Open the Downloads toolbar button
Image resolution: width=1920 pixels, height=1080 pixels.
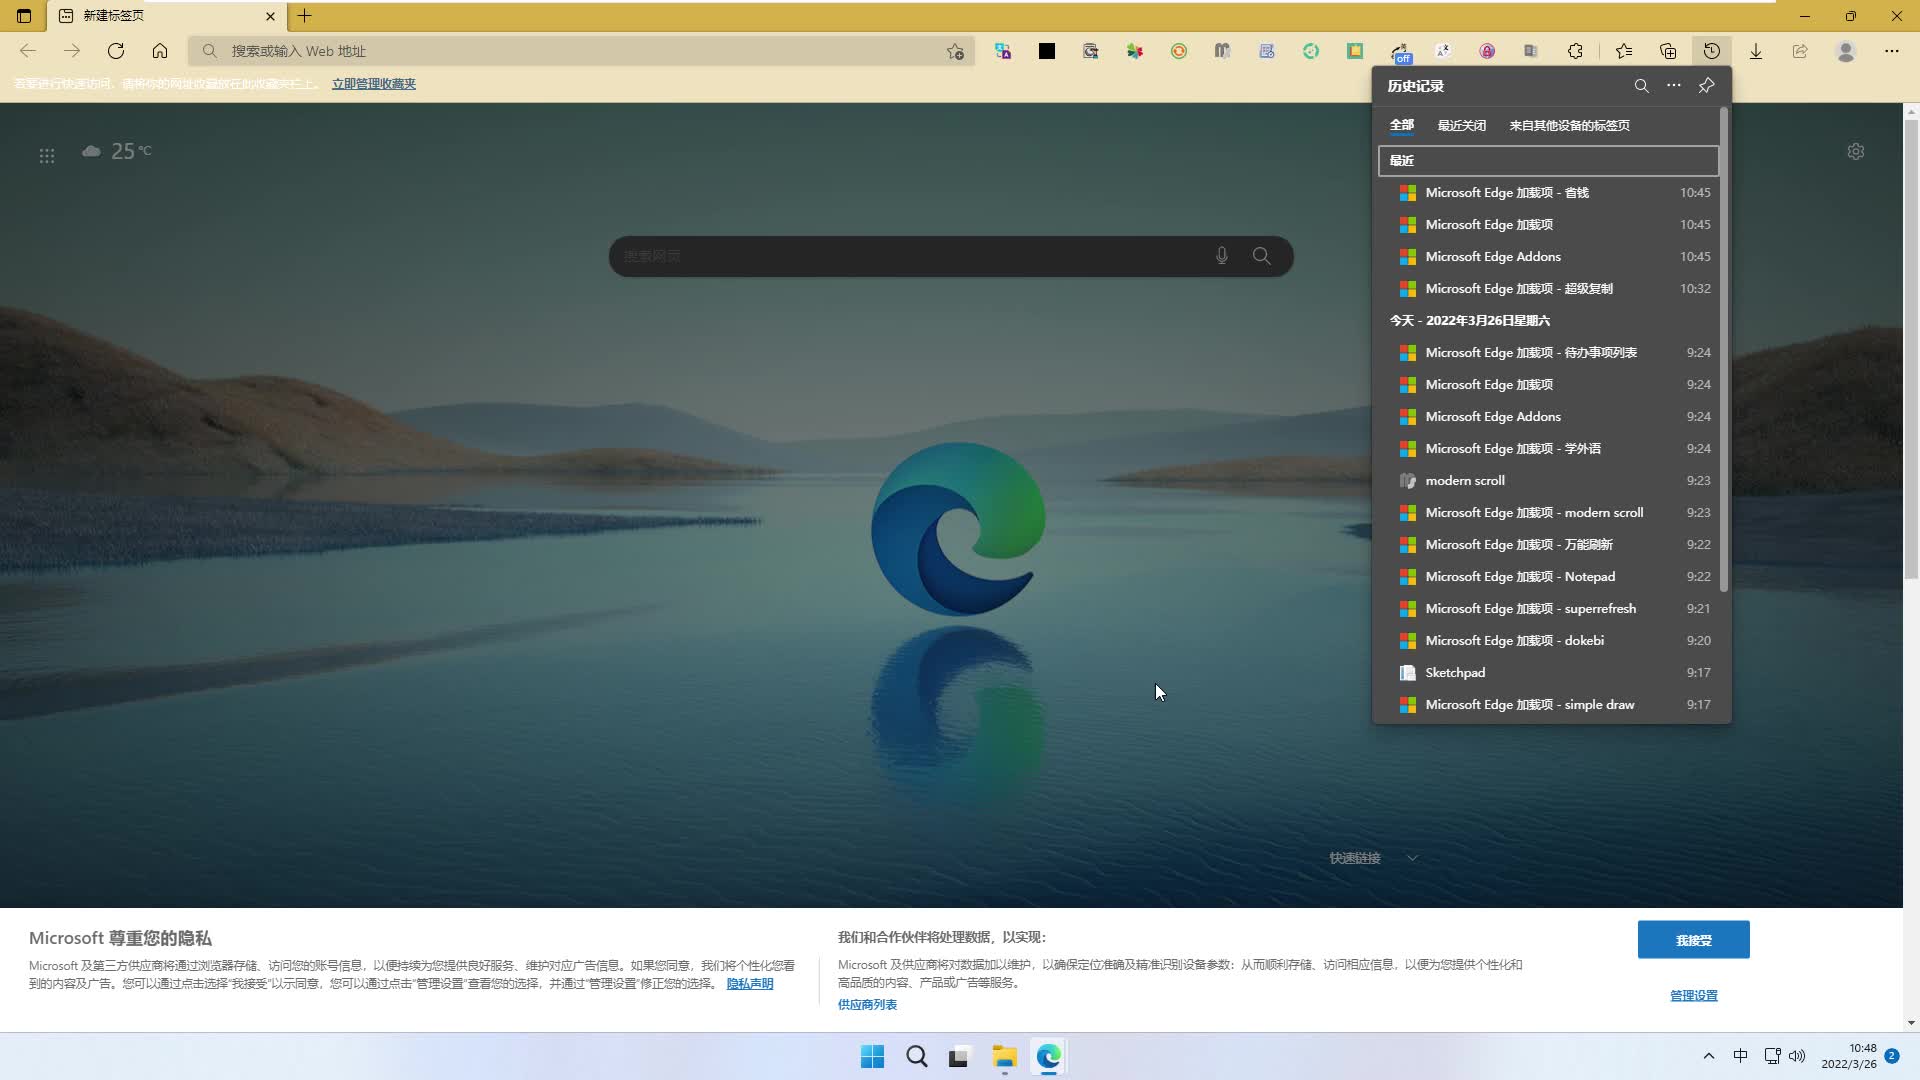click(1756, 51)
